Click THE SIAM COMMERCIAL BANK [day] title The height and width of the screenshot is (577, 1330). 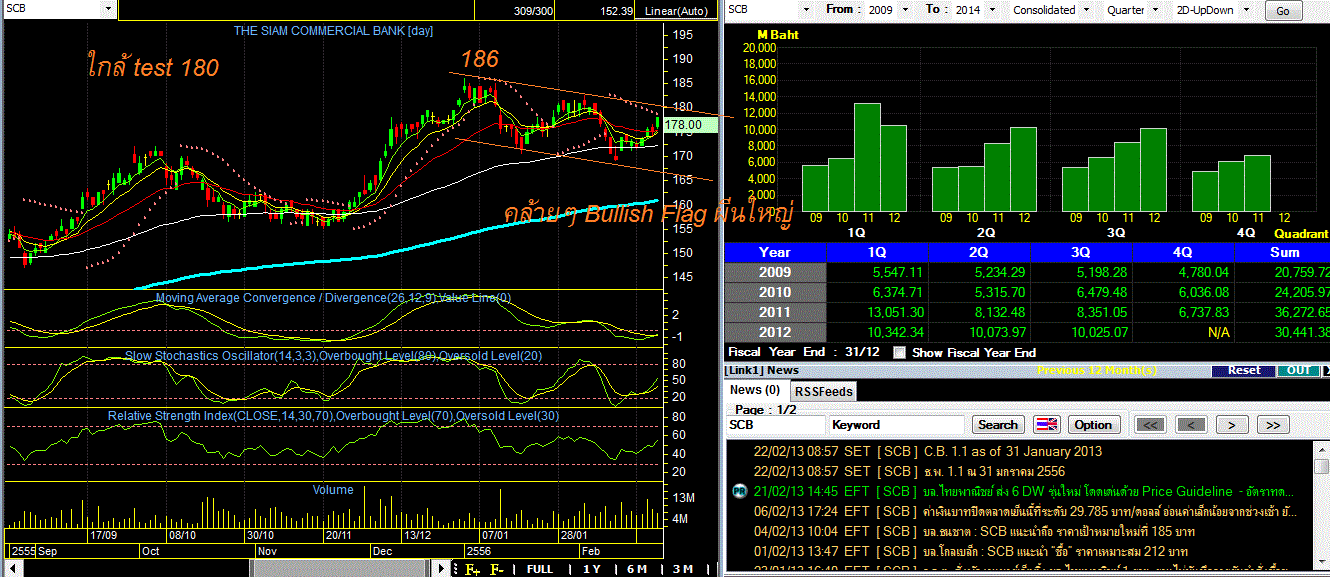333,31
